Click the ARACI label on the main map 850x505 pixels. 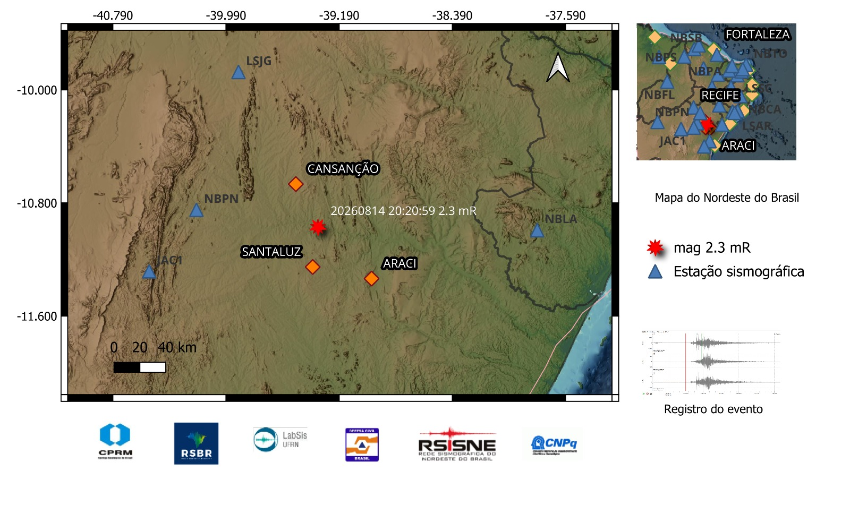(x=400, y=264)
